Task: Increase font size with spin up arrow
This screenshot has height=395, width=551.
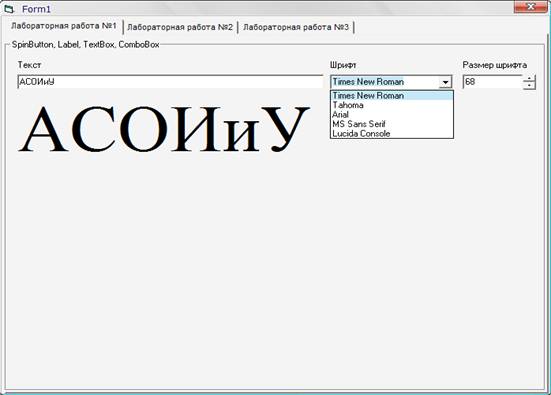Action: tap(529, 78)
